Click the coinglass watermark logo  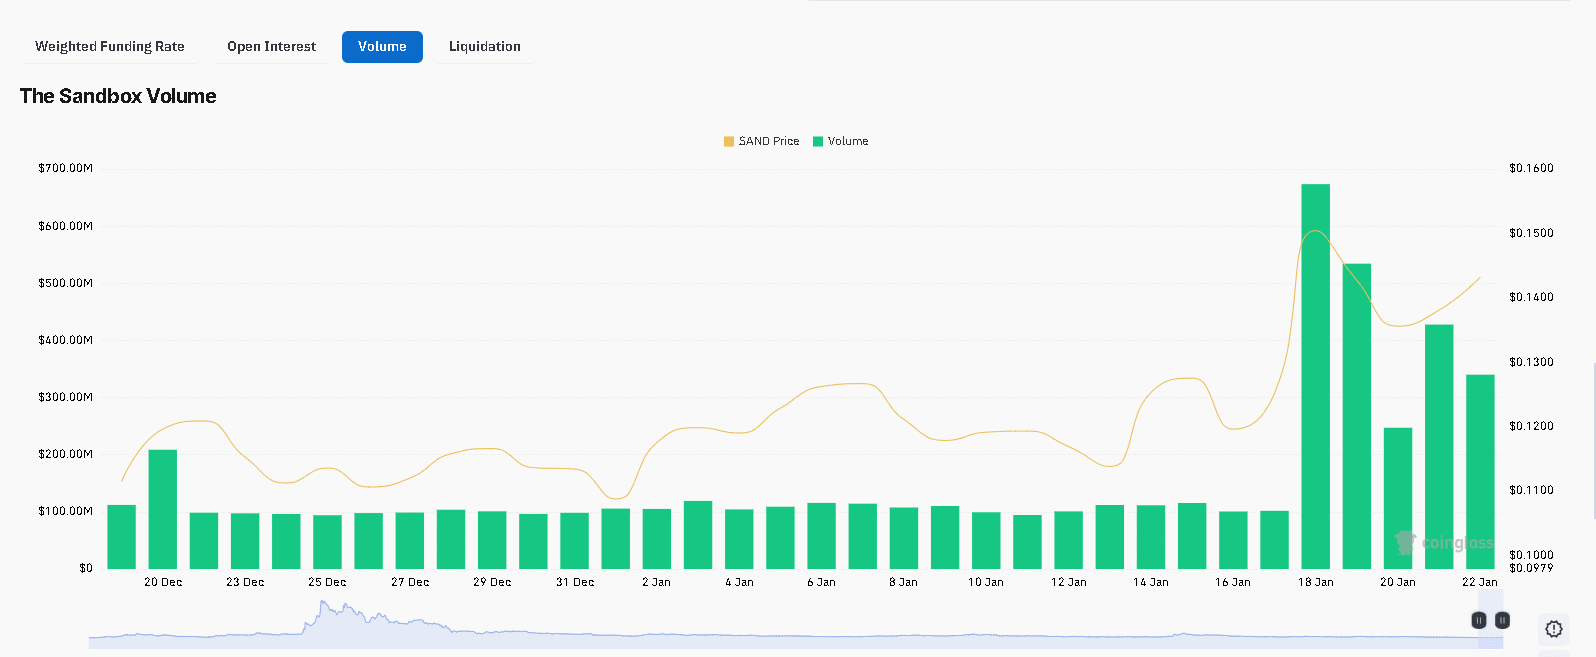(x=1445, y=543)
